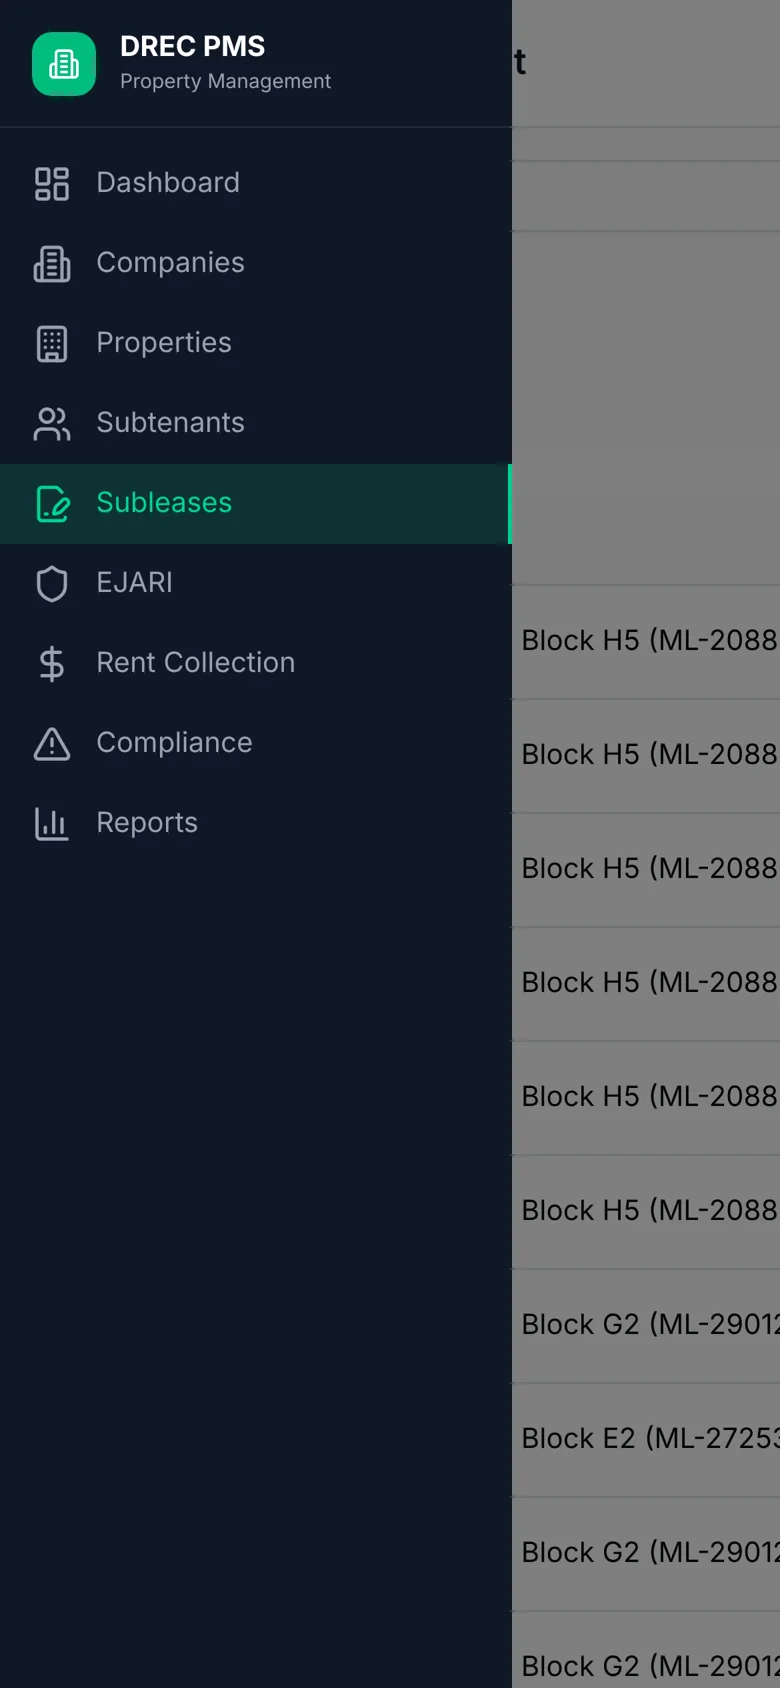This screenshot has height=1688, width=780.
Task: Click the Properties building icon
Action: pyautogui.click(x=52, y=344)
